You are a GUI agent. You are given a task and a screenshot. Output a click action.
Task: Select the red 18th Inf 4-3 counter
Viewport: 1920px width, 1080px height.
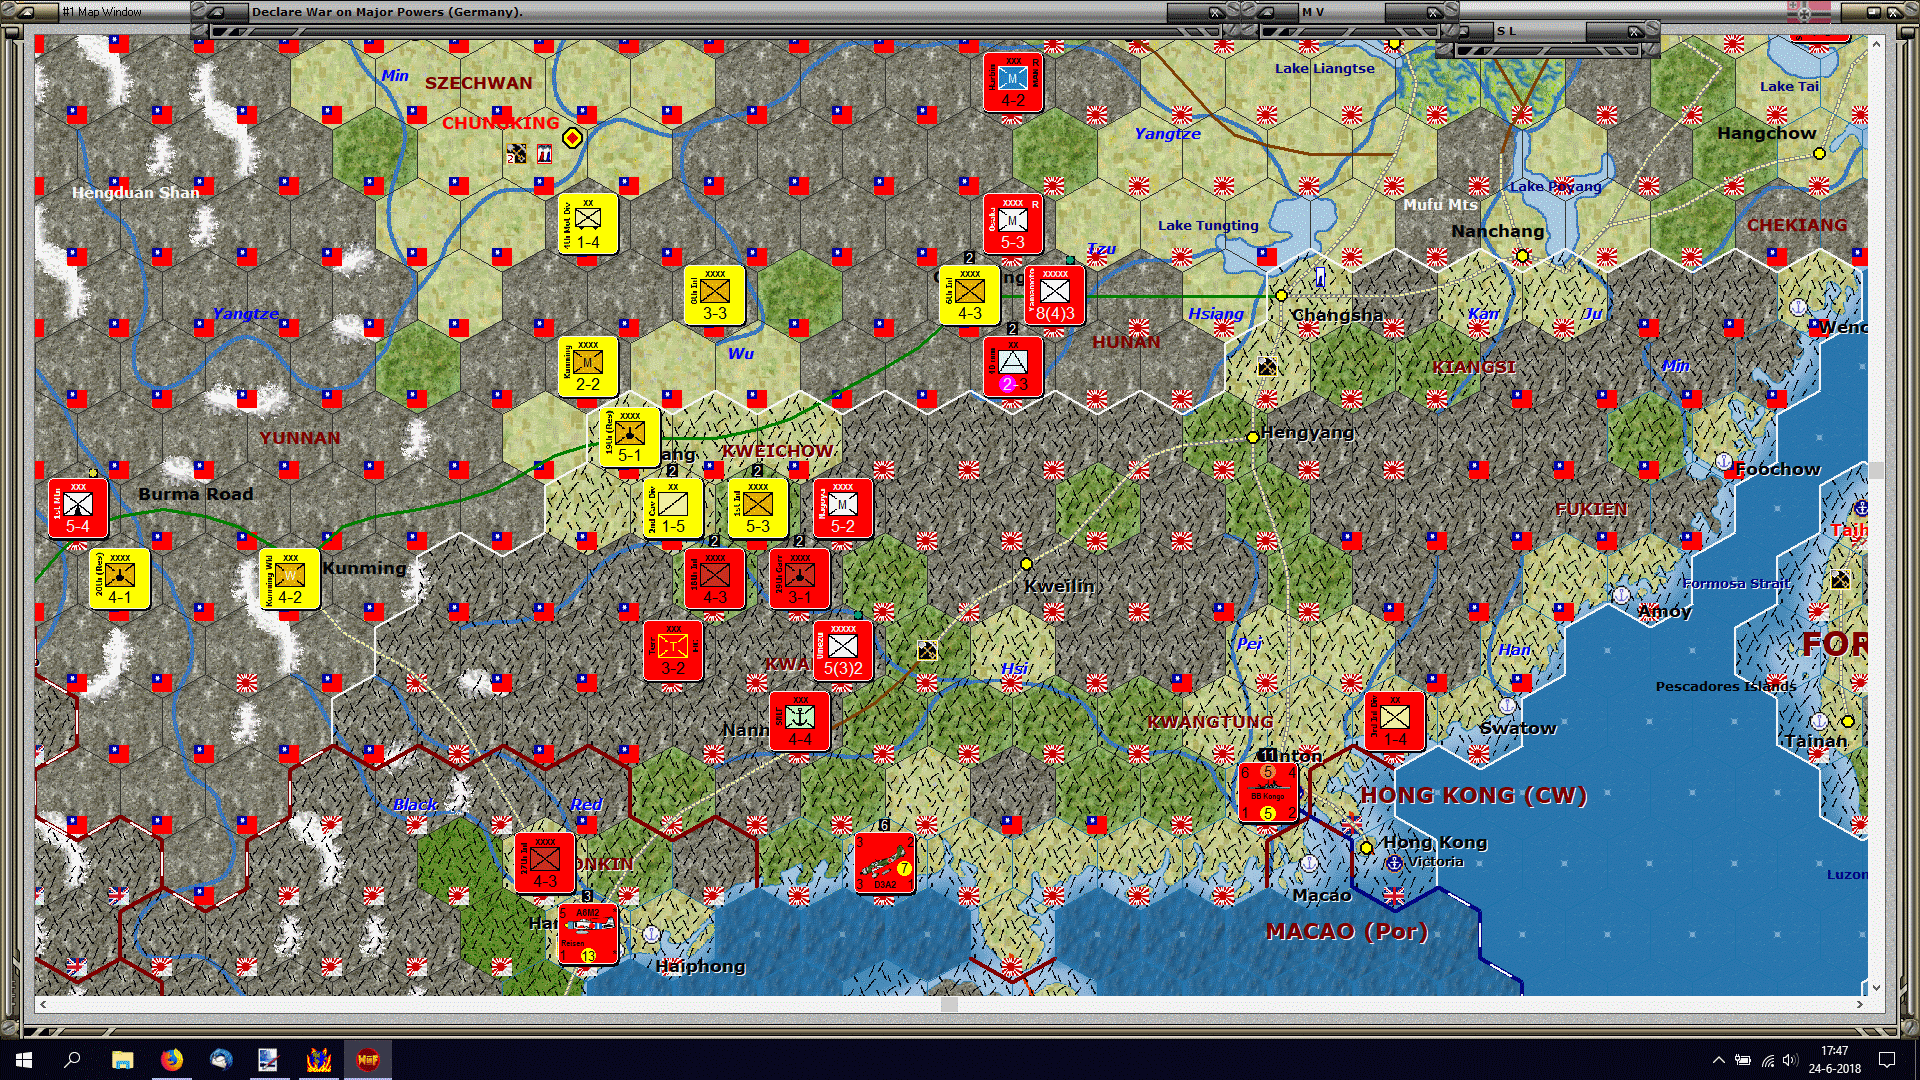click(715, 579)
